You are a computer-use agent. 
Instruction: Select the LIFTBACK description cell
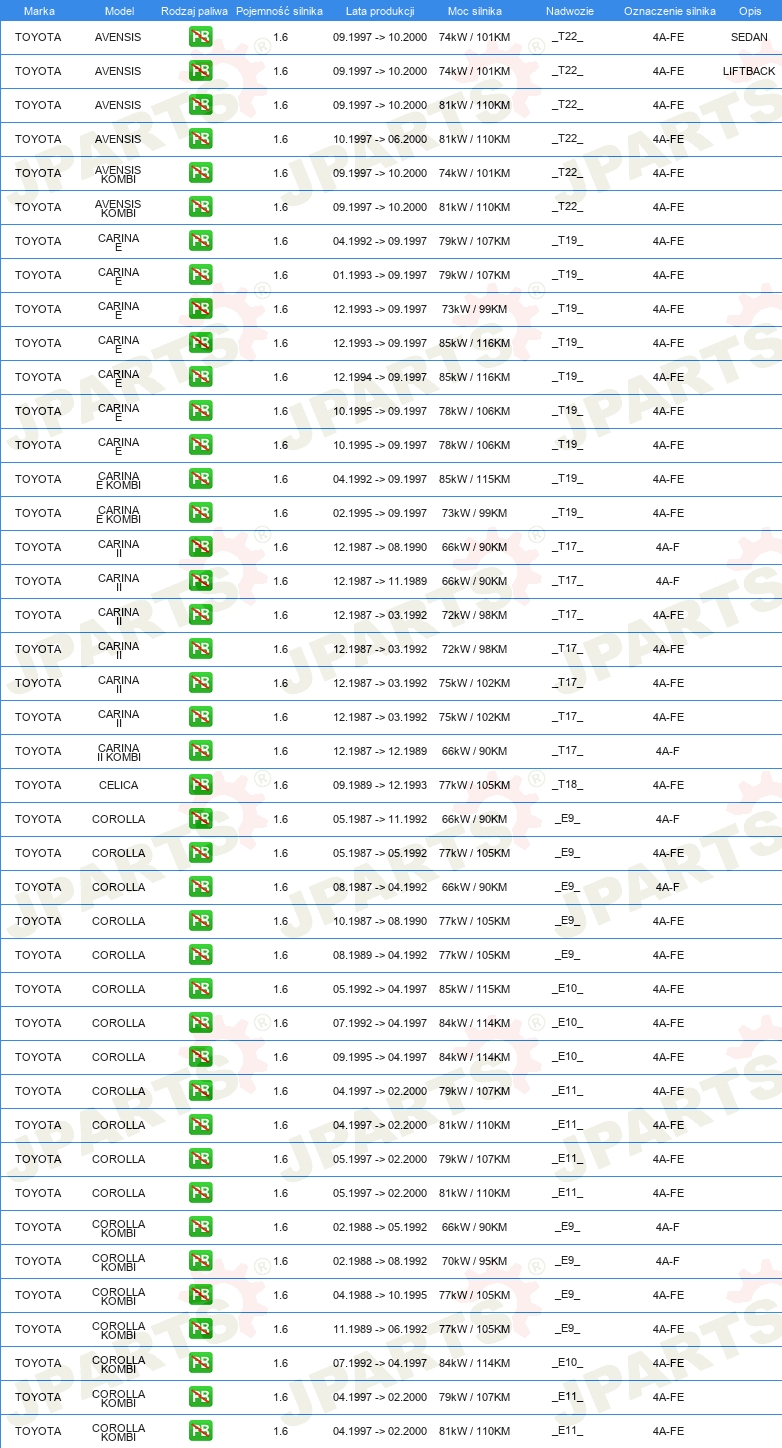tap(749, 71)
